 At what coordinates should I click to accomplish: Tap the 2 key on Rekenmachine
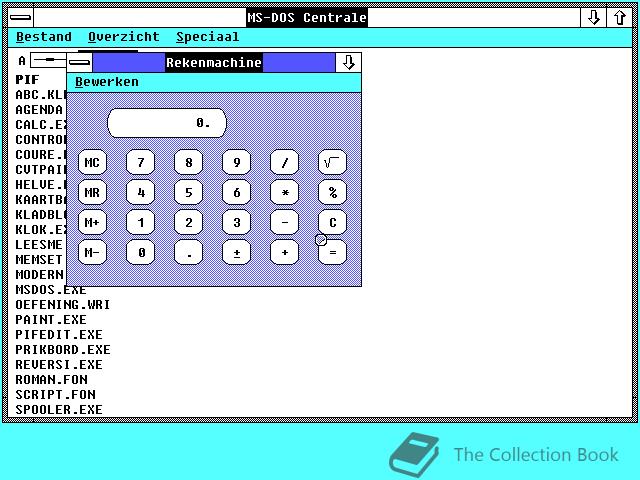[x=189, y=222]
